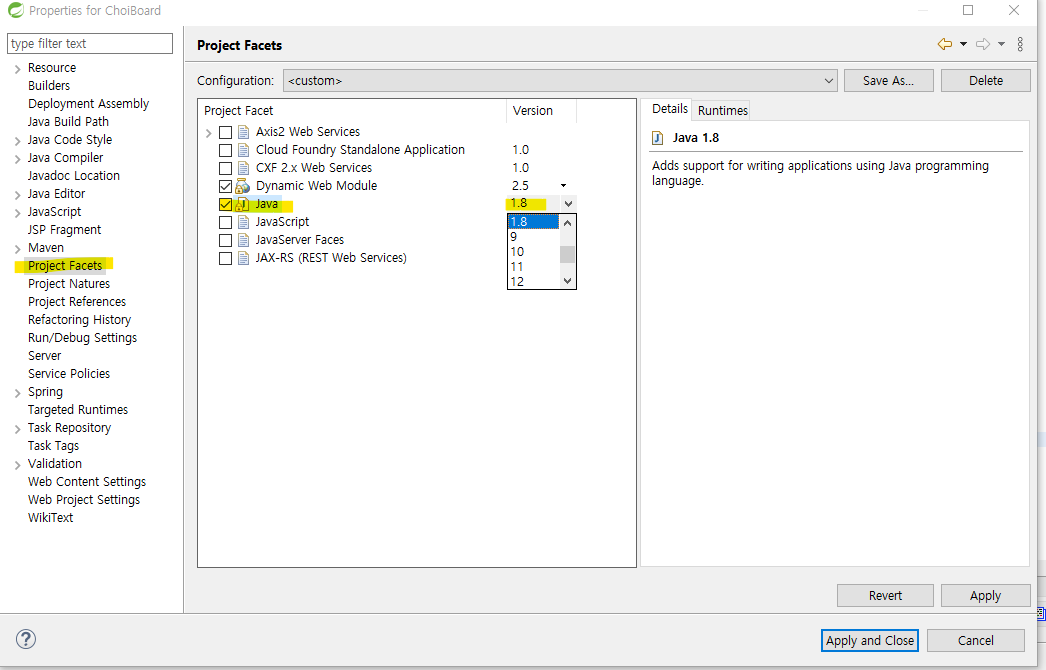Expand the Spring tree node
Viewport: 1046px width, 670px height.
click(x=17, y=393)
